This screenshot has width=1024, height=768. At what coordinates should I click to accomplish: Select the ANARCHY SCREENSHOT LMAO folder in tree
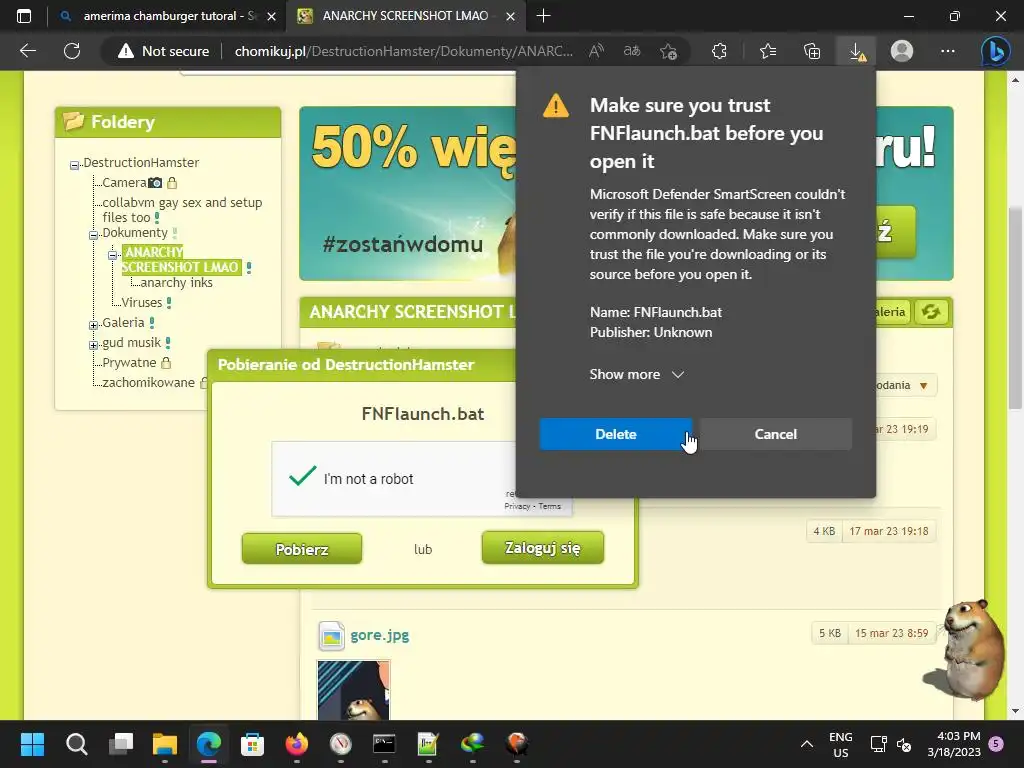tap(180, 259)
